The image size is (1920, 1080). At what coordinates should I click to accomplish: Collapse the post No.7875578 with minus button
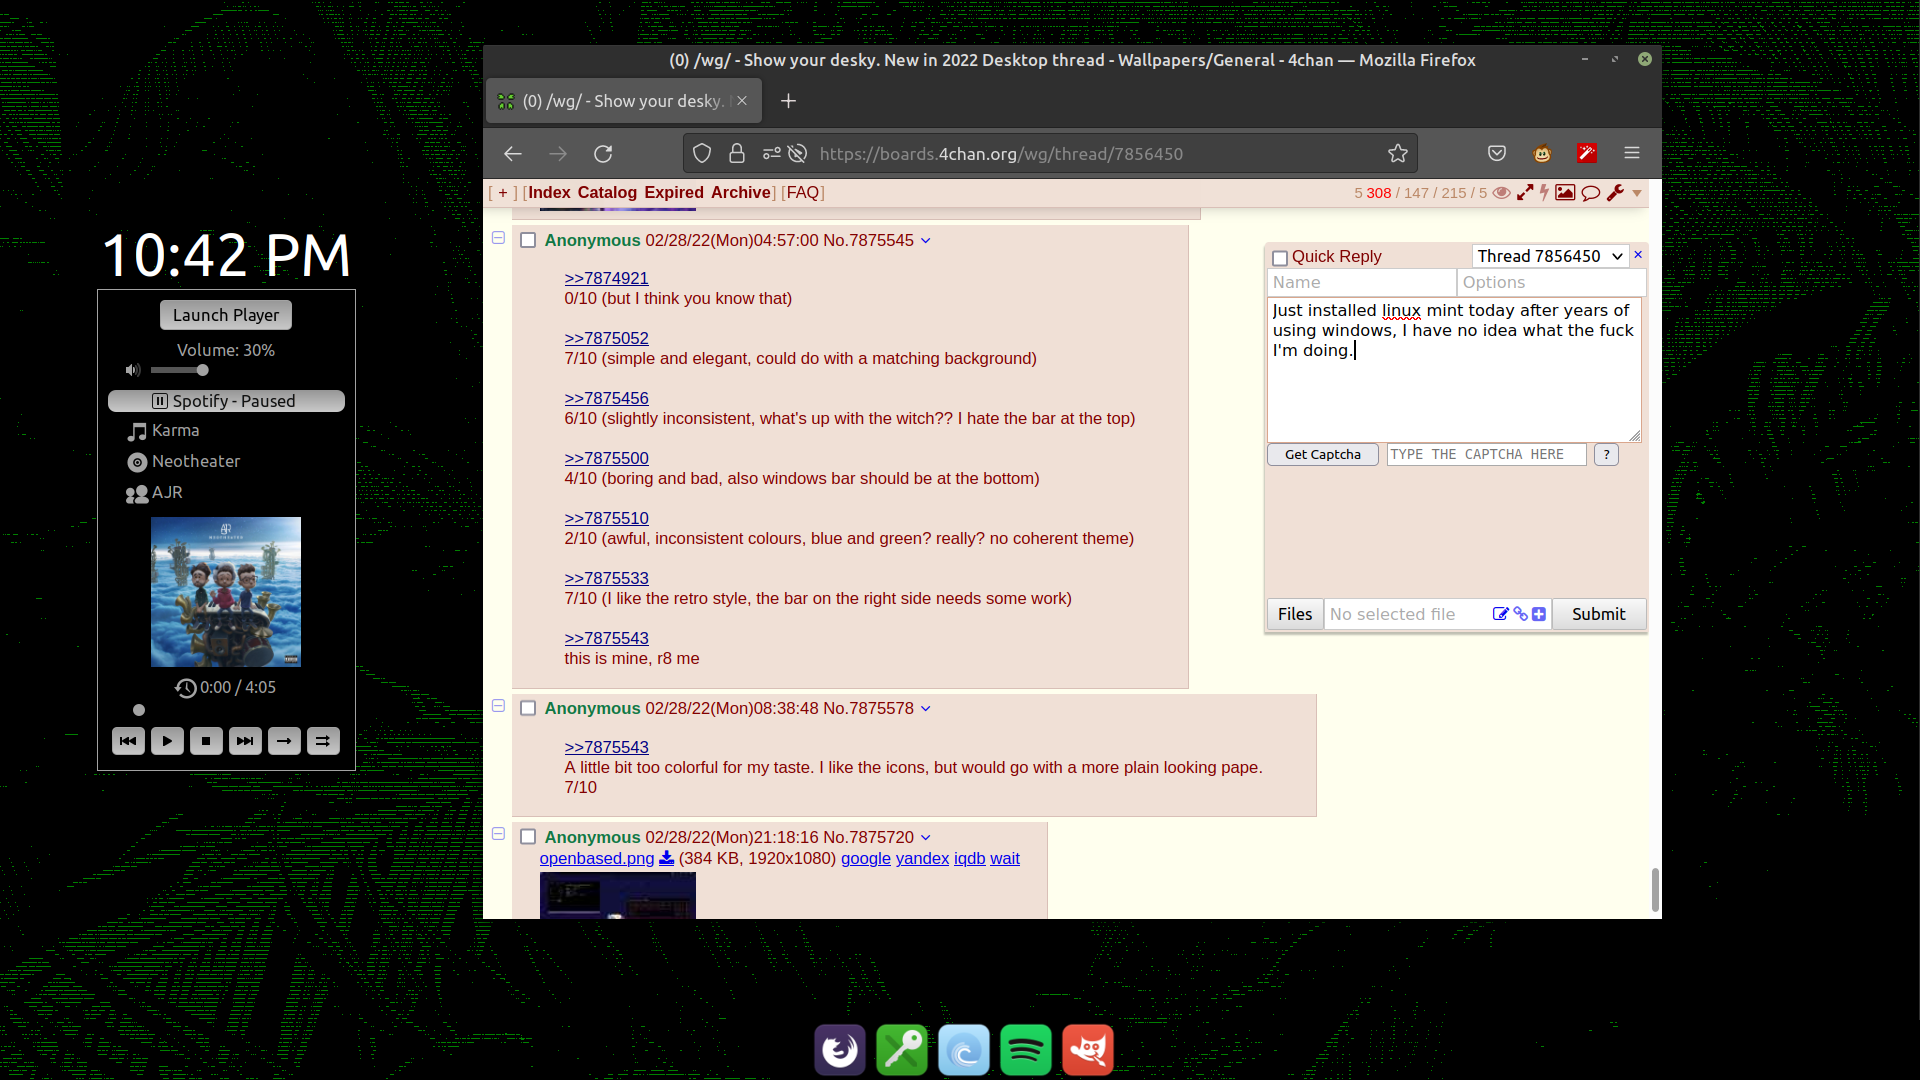(x=498, y=706)
